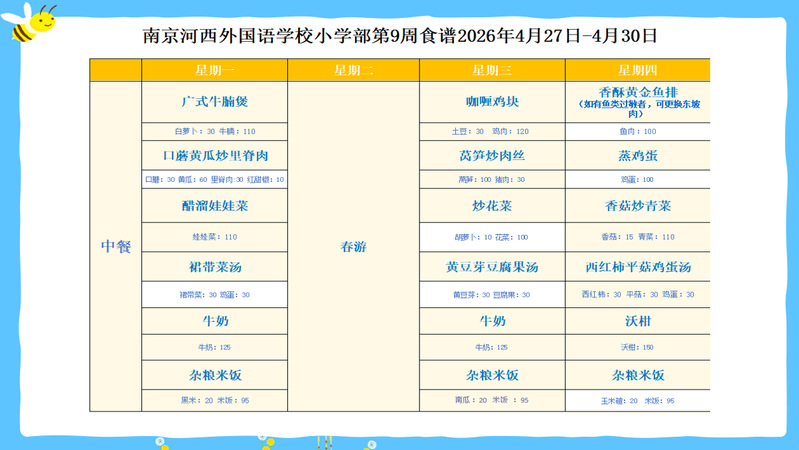The height and width of the screenshot is (450, 799).
Task: Select the 沃柑 cell under Thursday
Action: (x=637, y=321)
